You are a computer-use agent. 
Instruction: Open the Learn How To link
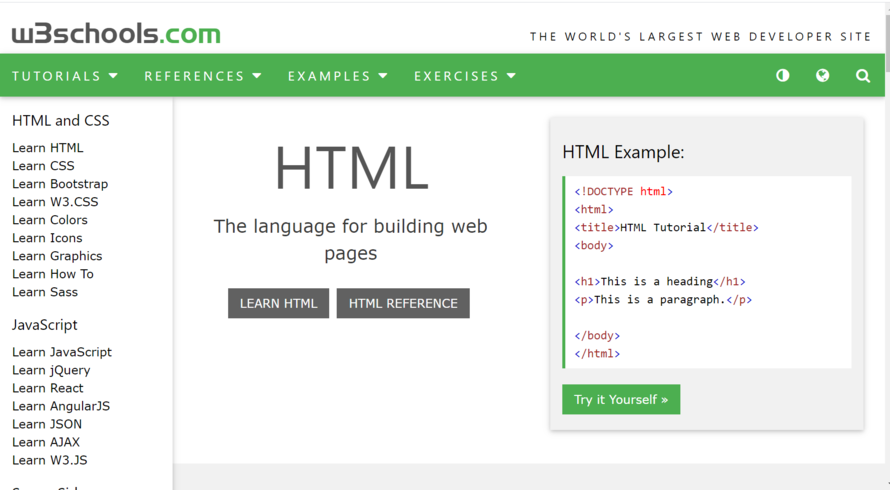tap(53, 274)
